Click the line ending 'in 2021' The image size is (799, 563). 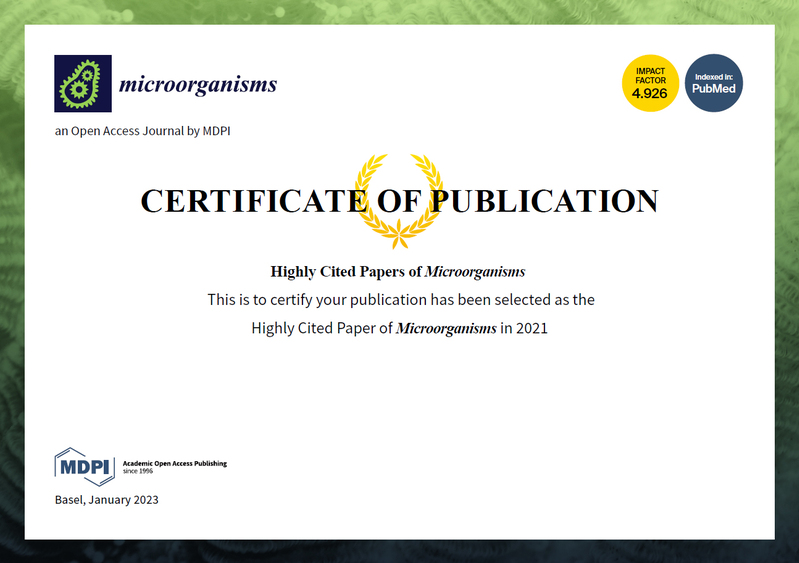[400, 328]
